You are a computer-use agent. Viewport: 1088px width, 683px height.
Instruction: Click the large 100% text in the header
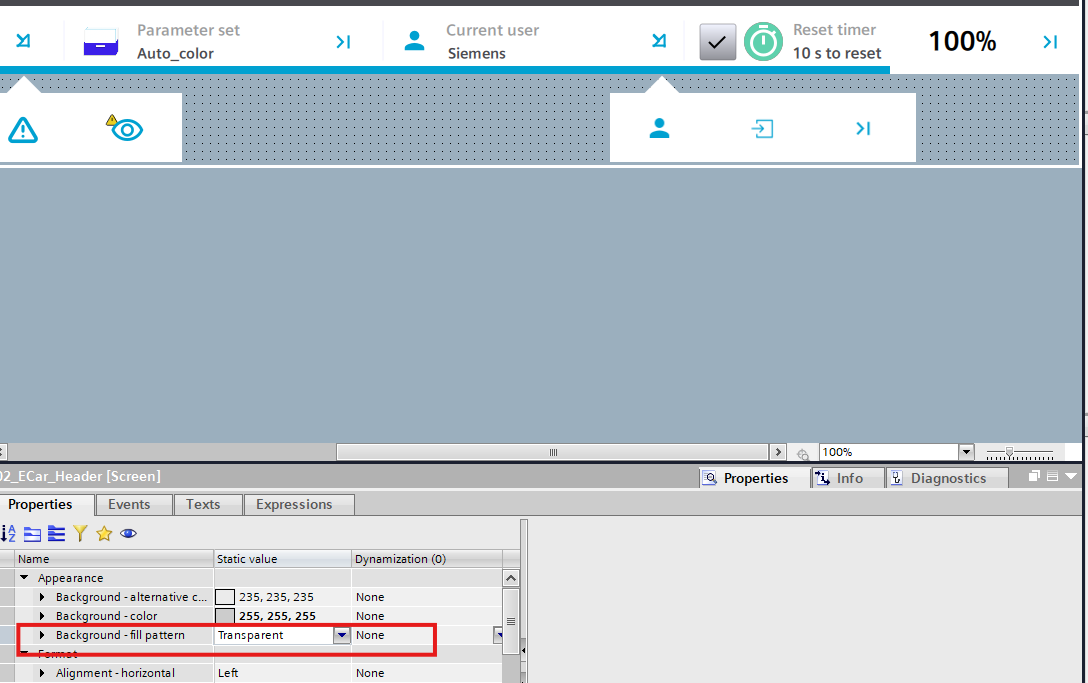[962, 42]
